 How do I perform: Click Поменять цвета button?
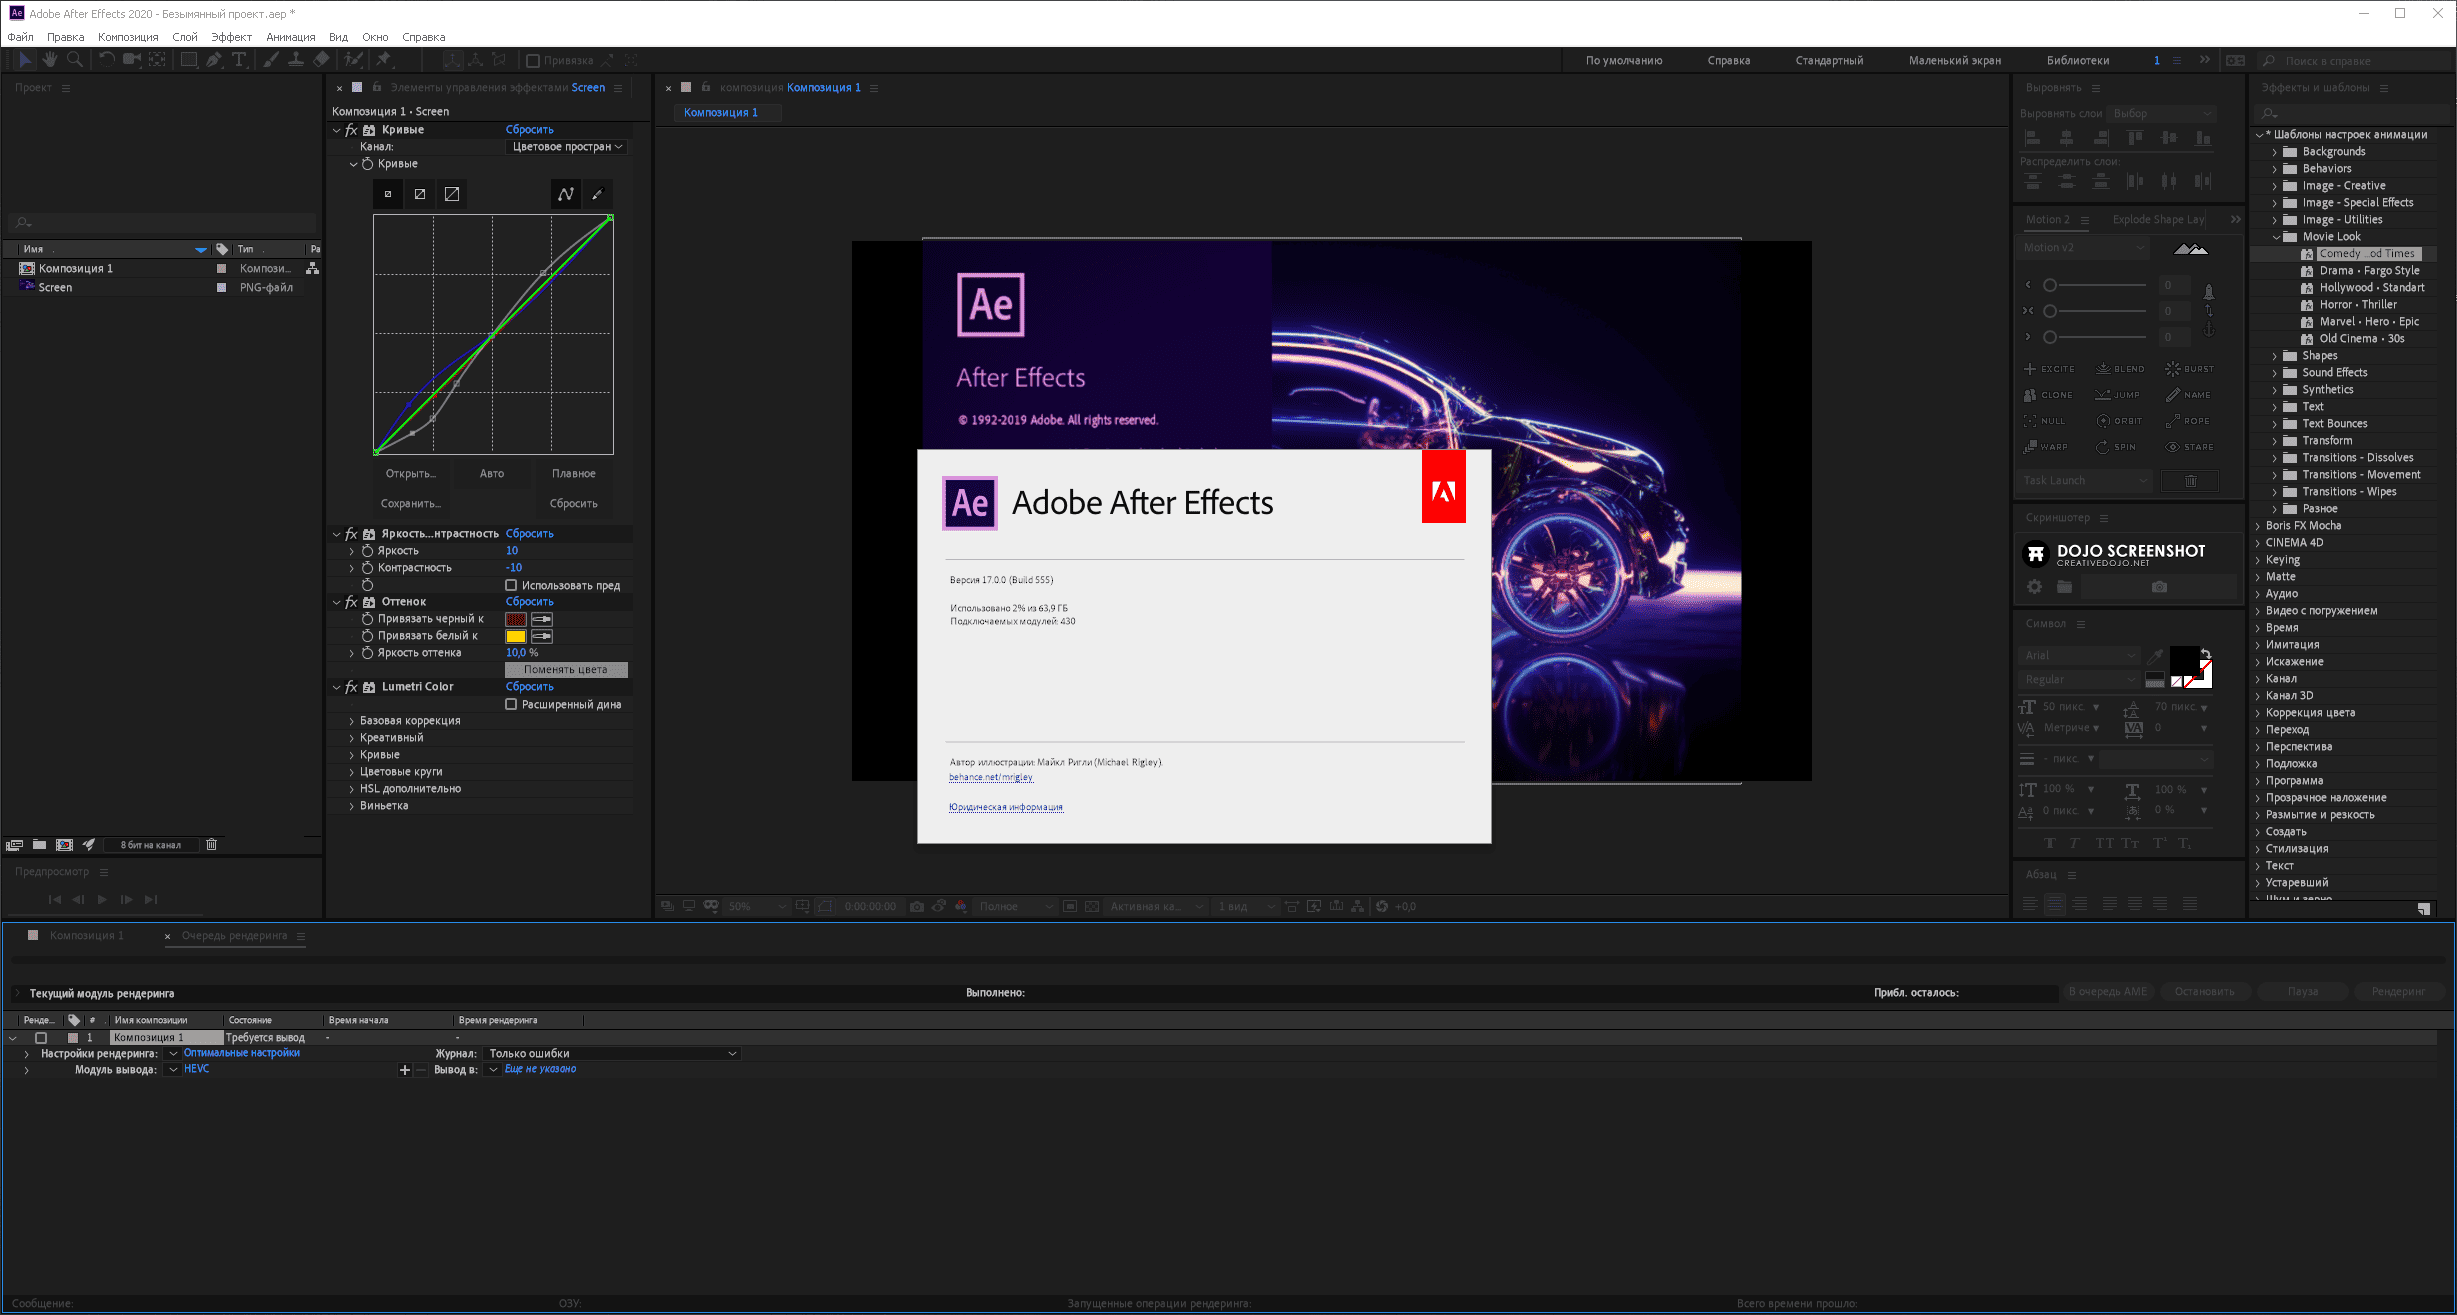pyautogui.click(x=566, y=670)
